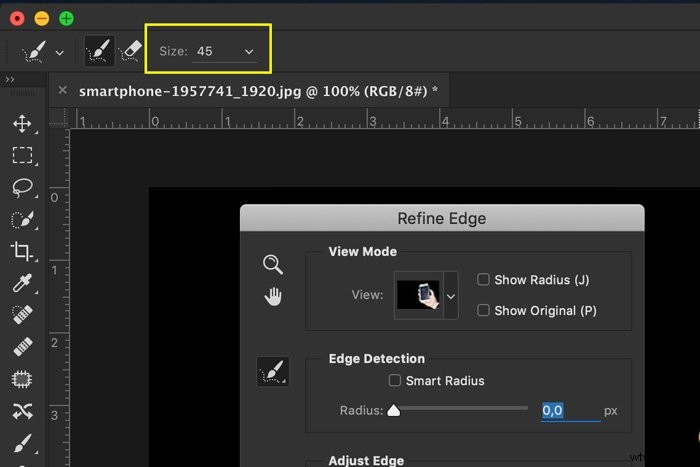Expand the collapsed toolbar double arrows

click(x=10, y=80)
